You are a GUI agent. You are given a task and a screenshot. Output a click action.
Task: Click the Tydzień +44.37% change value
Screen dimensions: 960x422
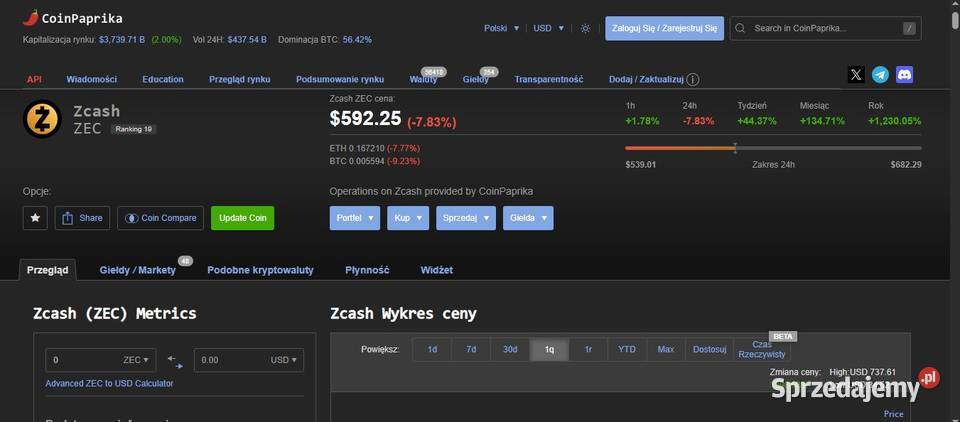[757, 121]
